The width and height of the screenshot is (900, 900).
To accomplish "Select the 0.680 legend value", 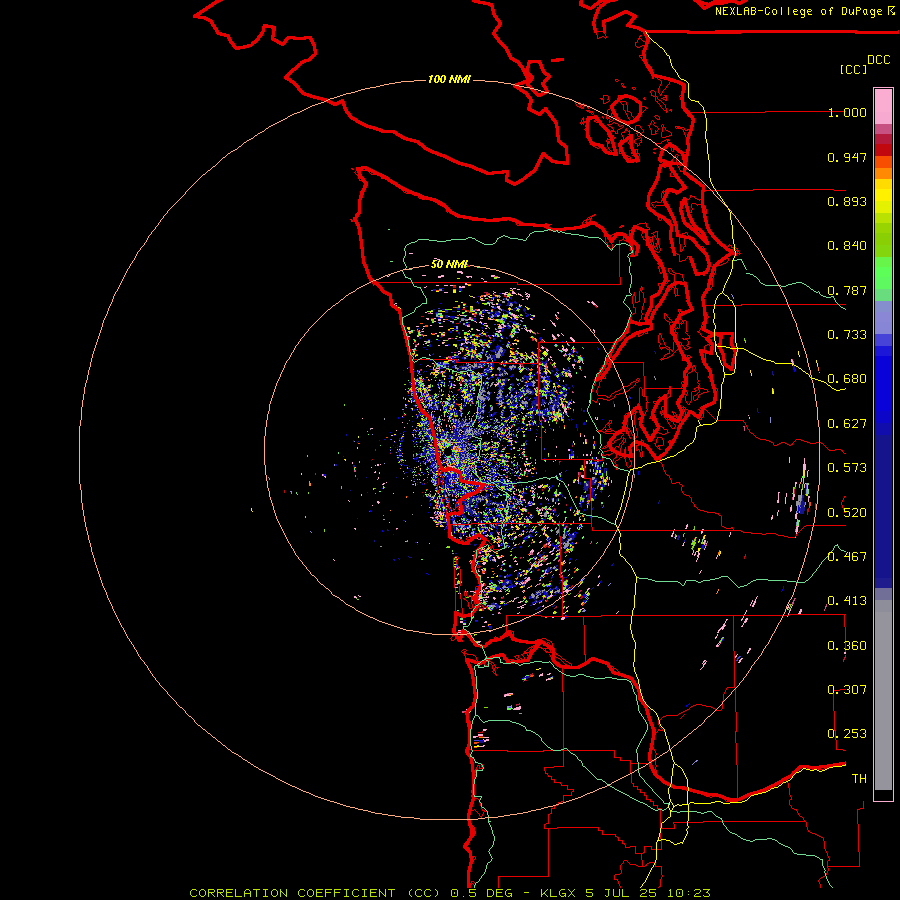I will click(847, 379).
